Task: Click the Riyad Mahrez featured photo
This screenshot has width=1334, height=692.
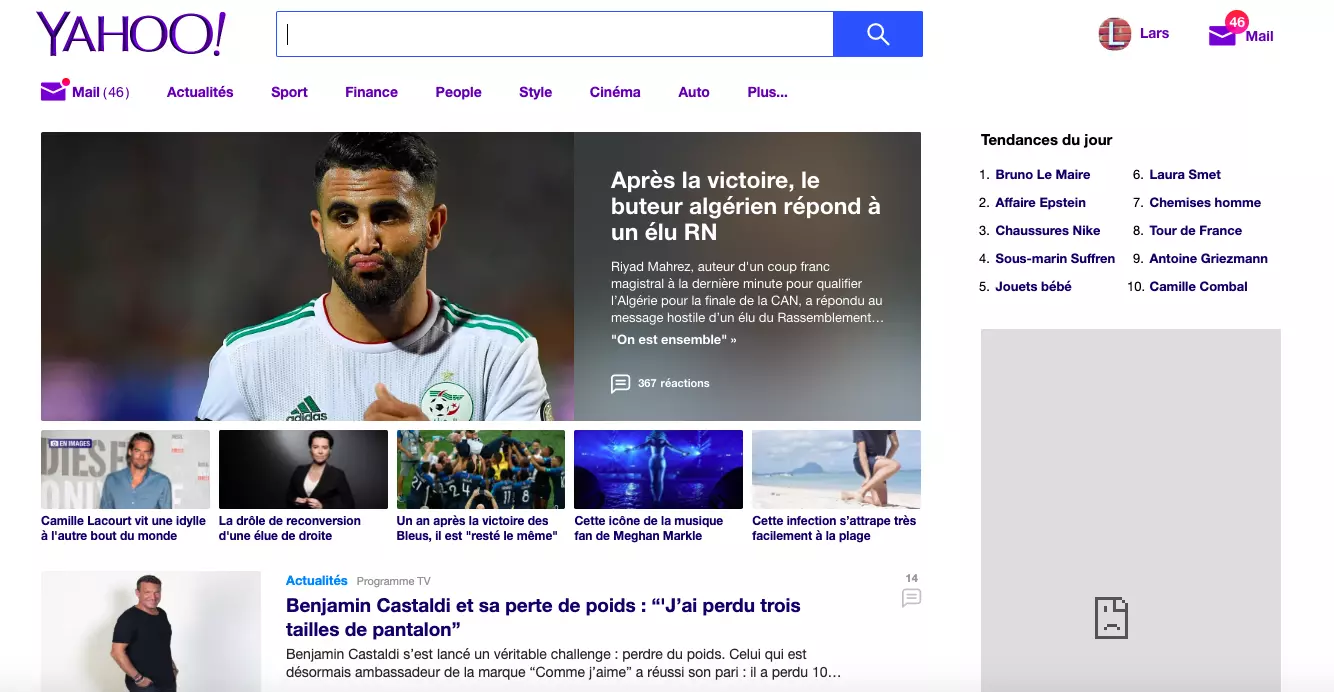Action: (x=307, y=276)
